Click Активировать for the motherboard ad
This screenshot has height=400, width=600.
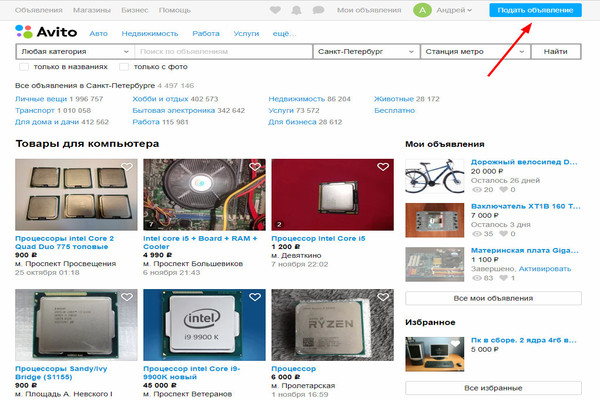coord(545,269)
